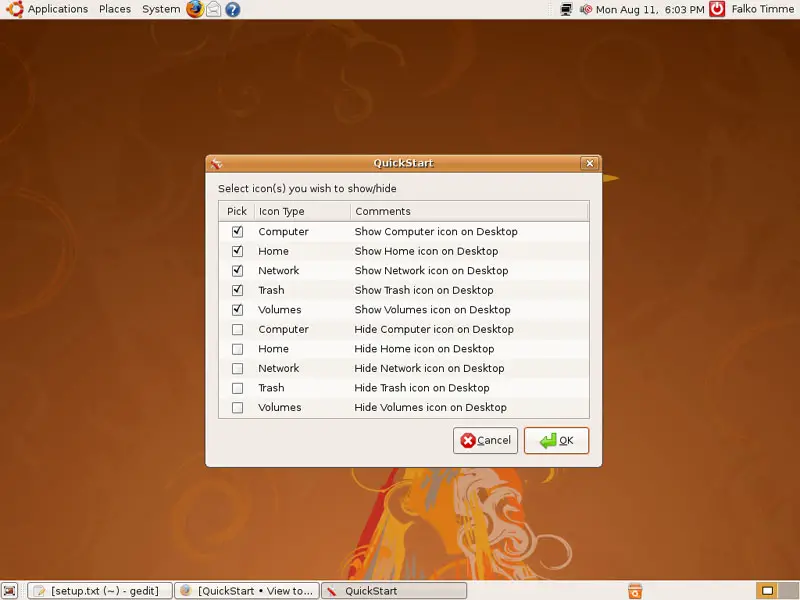Click the Comments column header
Image resolution: width=800 pixels, height=600 pixels.
click(x=469, y=211)
